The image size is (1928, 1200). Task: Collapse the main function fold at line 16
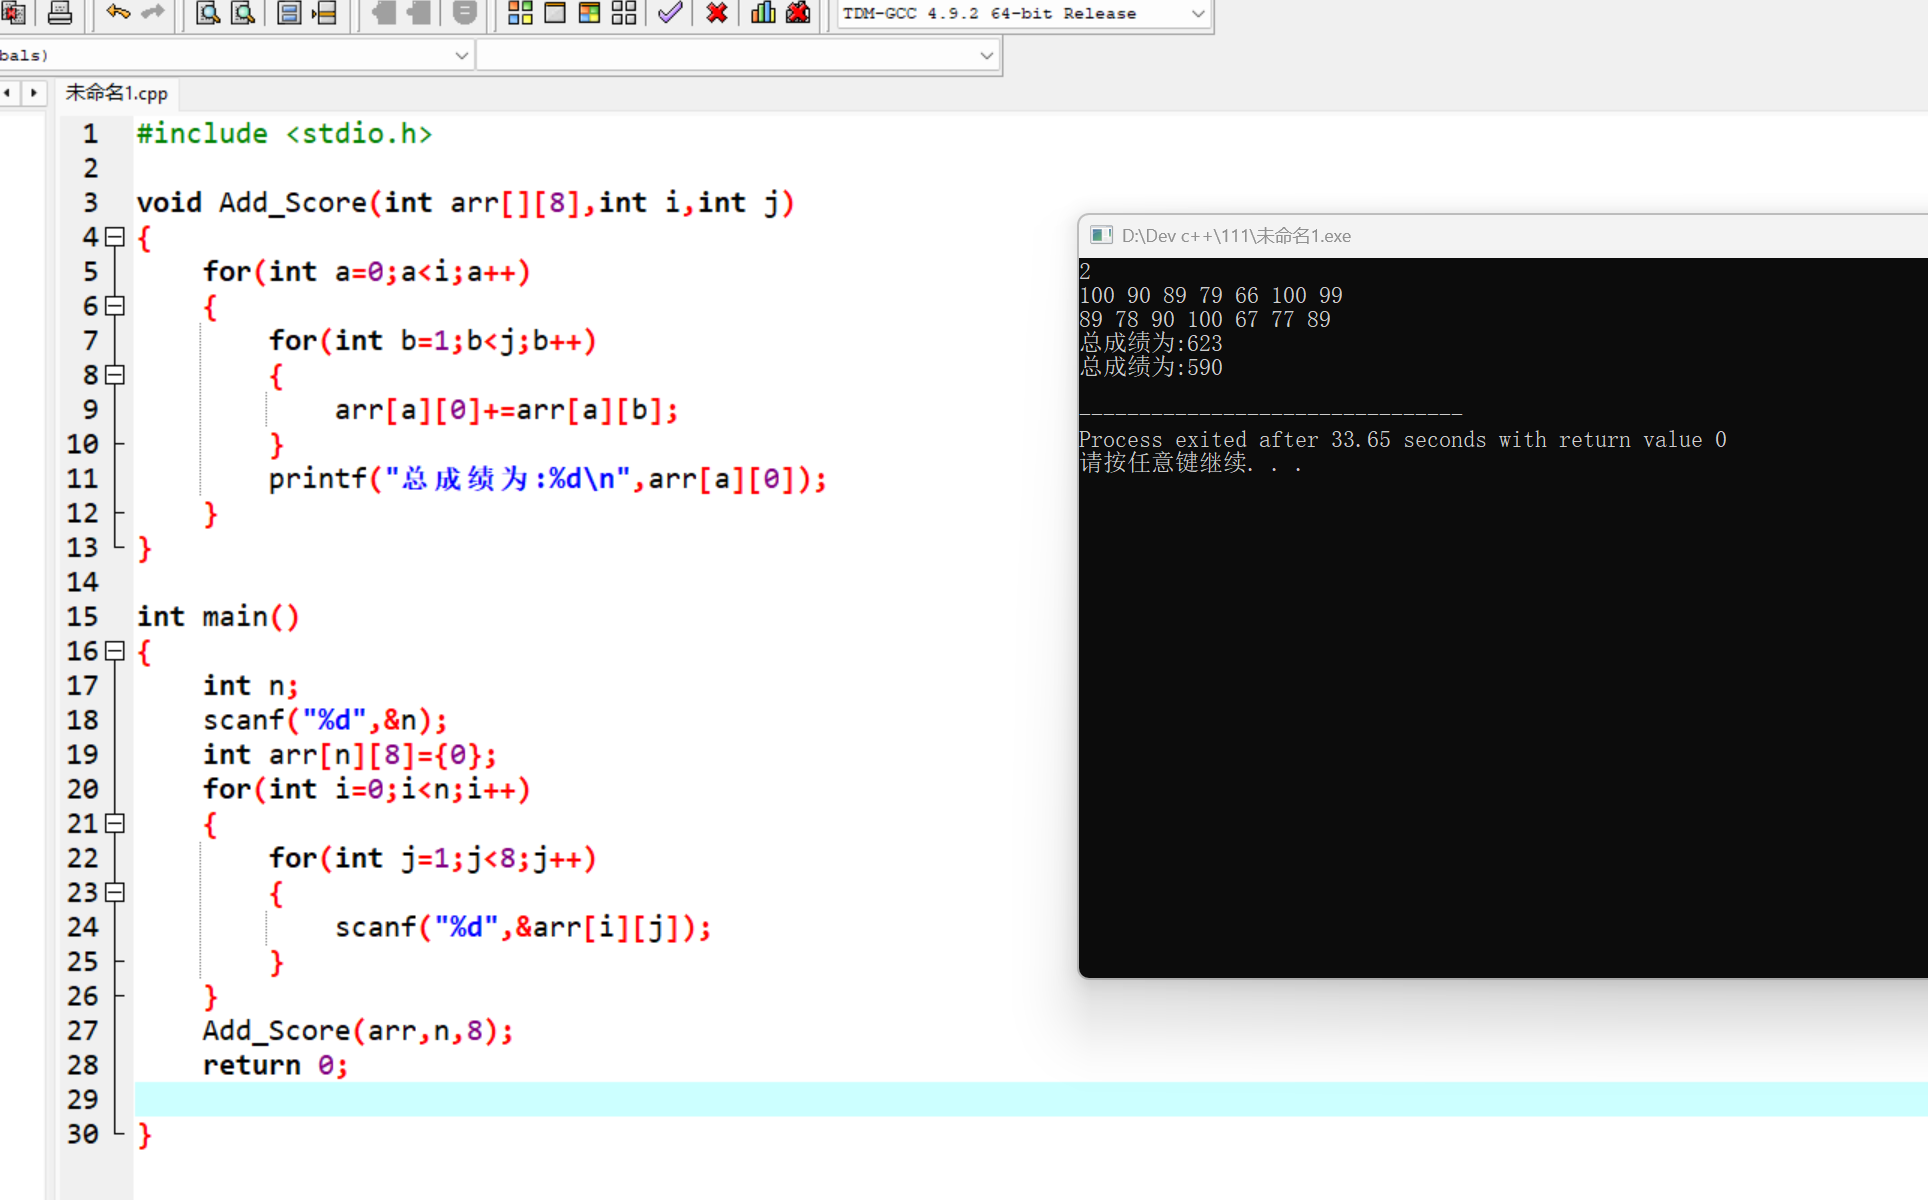coord(115,651)
